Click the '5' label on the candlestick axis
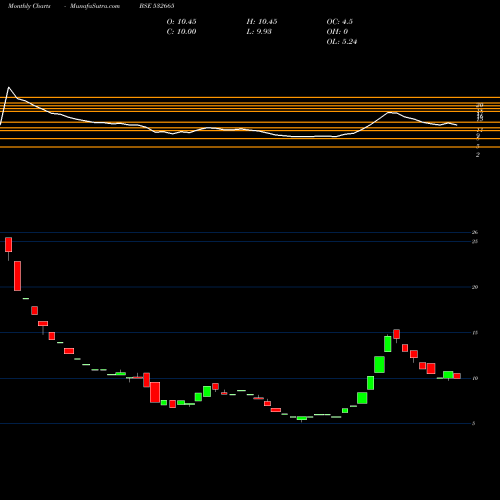 coord(473,423)
